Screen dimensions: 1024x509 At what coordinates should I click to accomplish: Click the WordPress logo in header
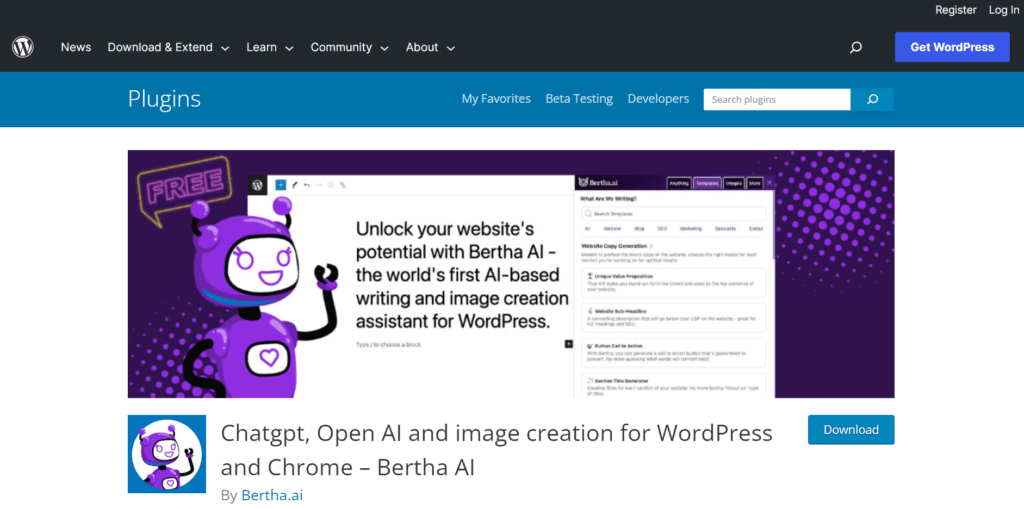point(22,47)
